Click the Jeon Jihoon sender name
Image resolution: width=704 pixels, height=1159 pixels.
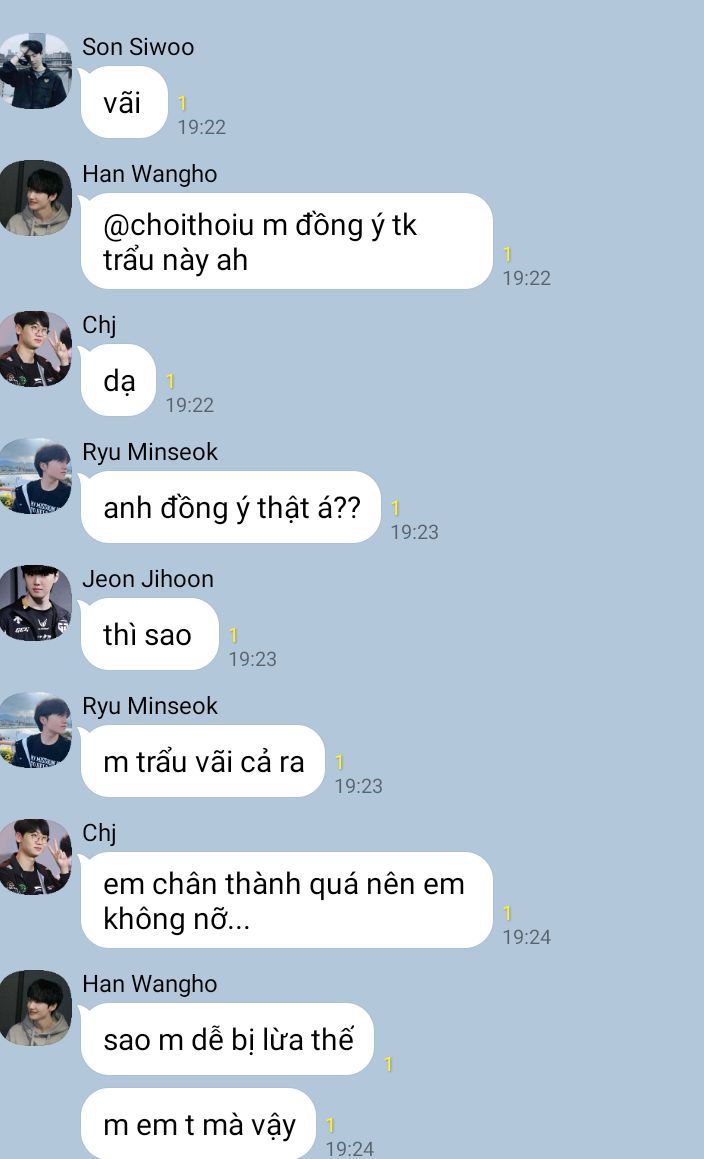148,579
